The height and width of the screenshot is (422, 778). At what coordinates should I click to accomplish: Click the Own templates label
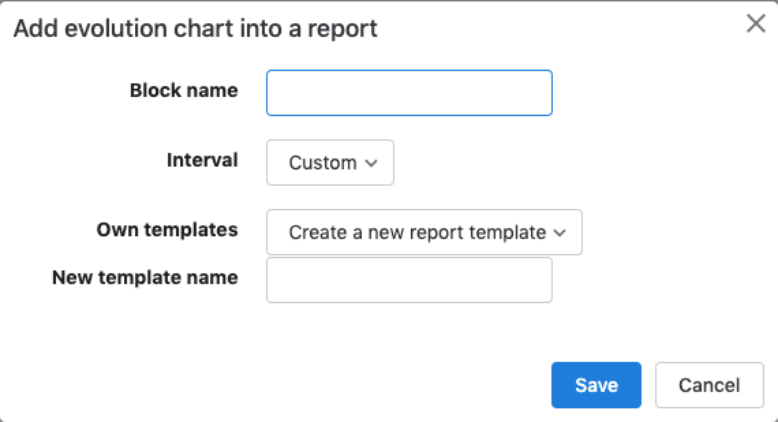(x=167, y=230)
